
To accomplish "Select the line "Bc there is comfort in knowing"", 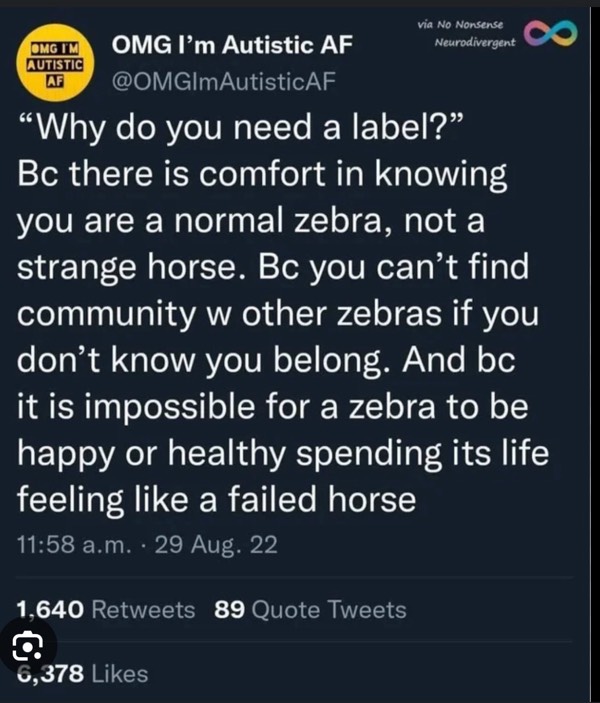I will coord(263,174).
